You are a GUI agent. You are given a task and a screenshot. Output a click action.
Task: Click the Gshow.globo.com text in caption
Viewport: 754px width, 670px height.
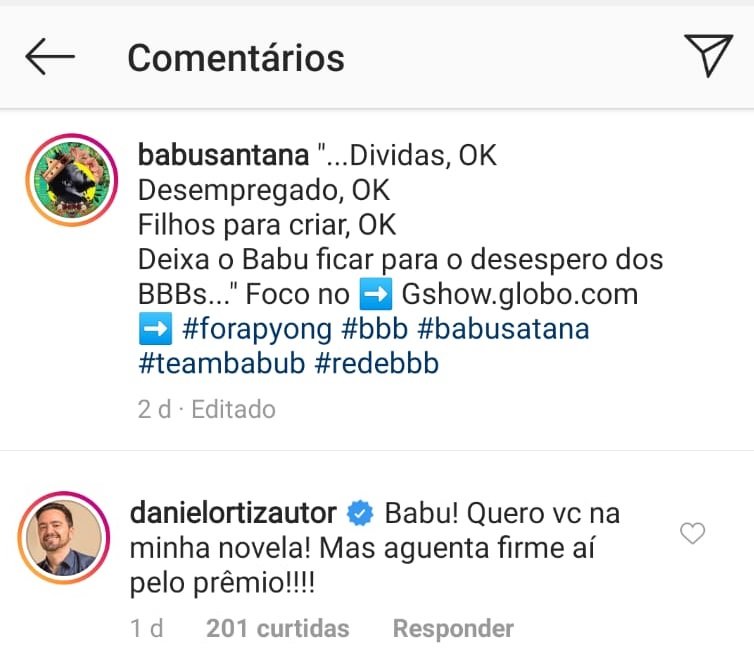520,294
